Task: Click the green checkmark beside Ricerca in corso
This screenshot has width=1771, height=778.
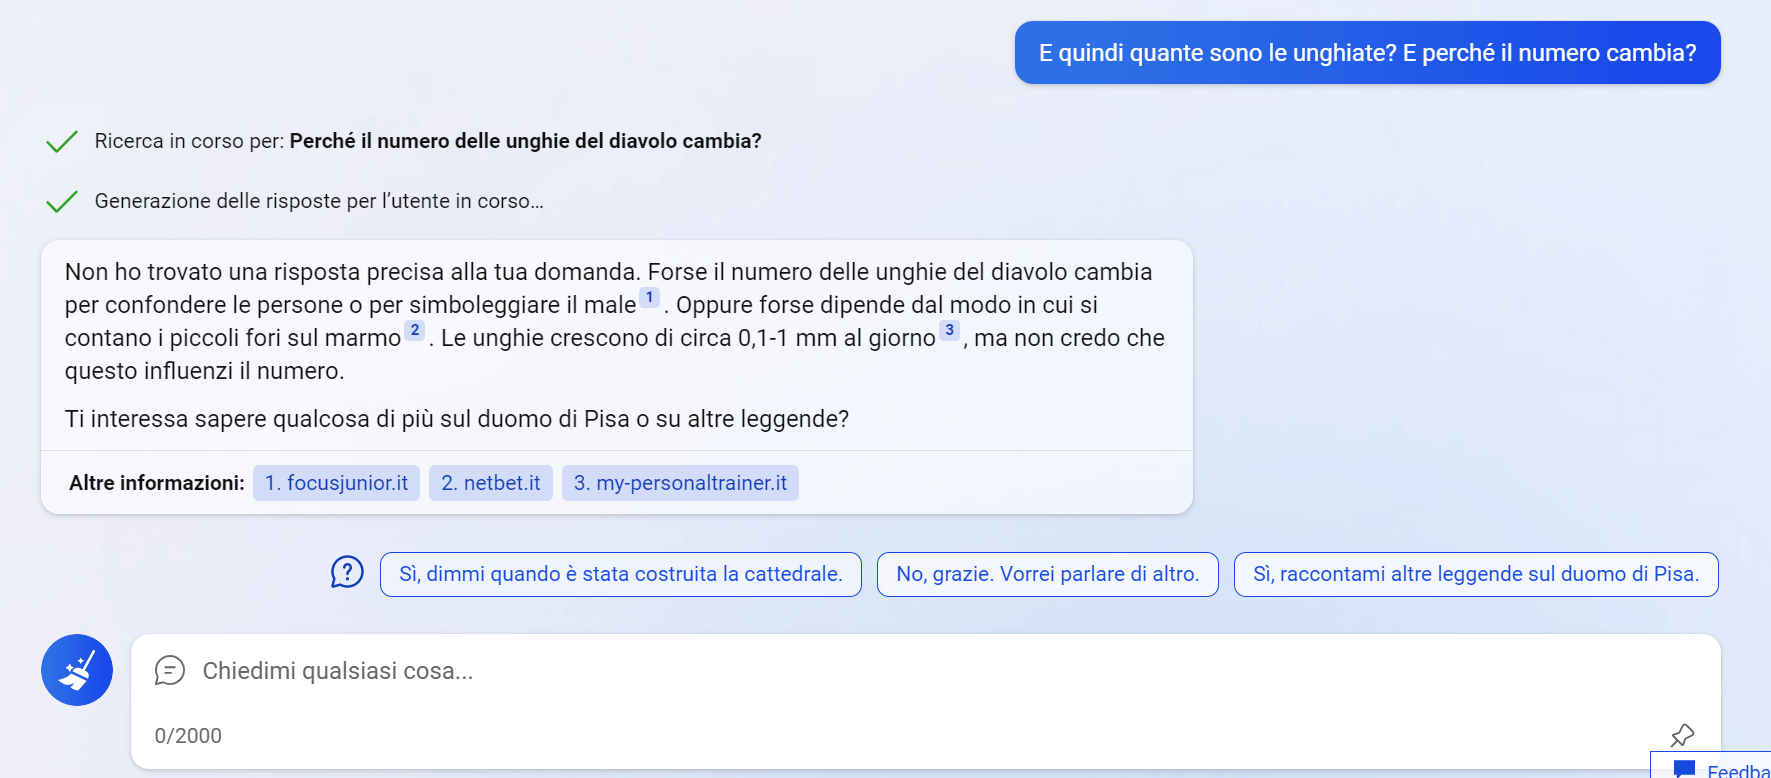Action: point(62,142)
